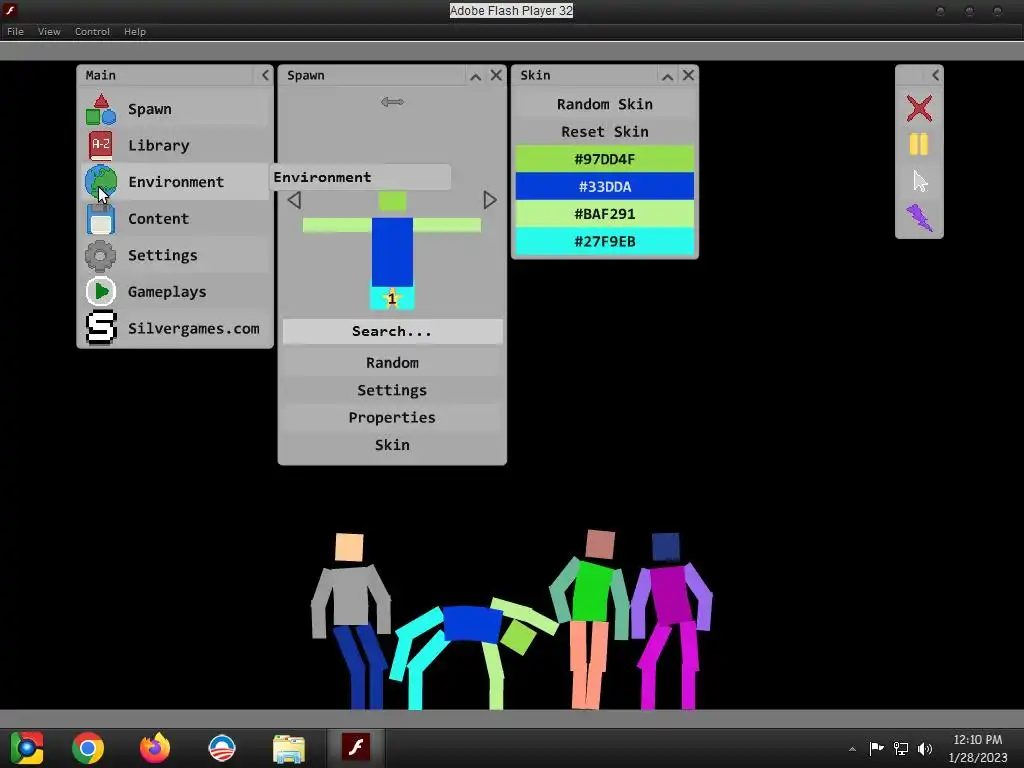The height and width of the screenshot is (768, 1024).
Task: Click the clock showing 12:10 PM
Action: [978, 740]
